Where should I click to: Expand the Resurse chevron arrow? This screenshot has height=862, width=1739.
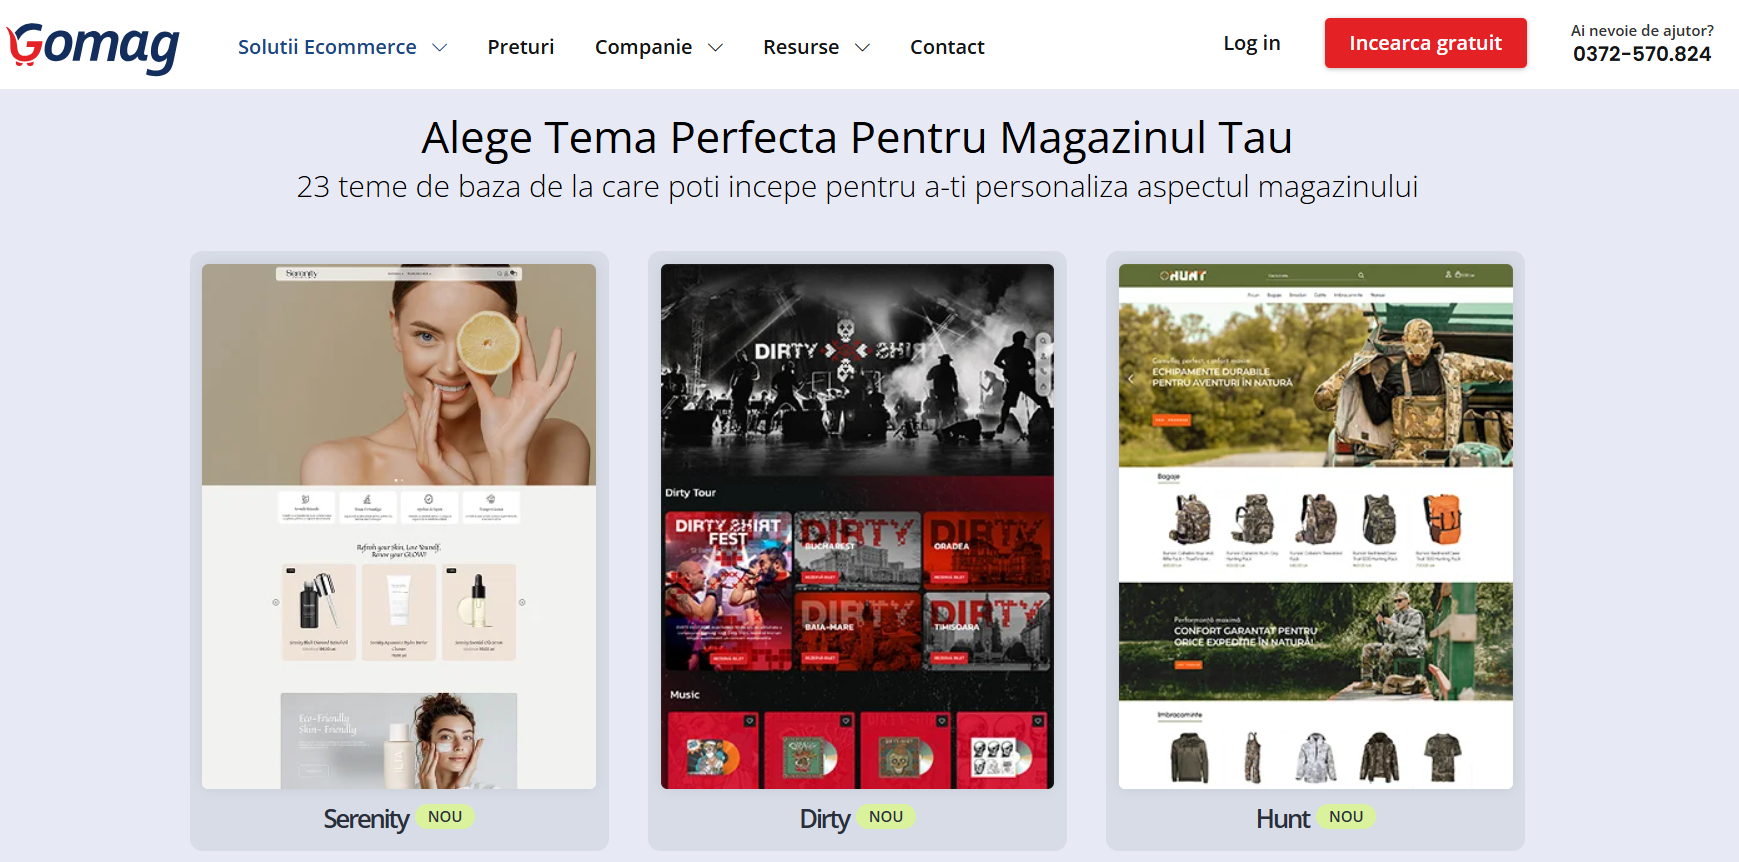coord(862,48)
